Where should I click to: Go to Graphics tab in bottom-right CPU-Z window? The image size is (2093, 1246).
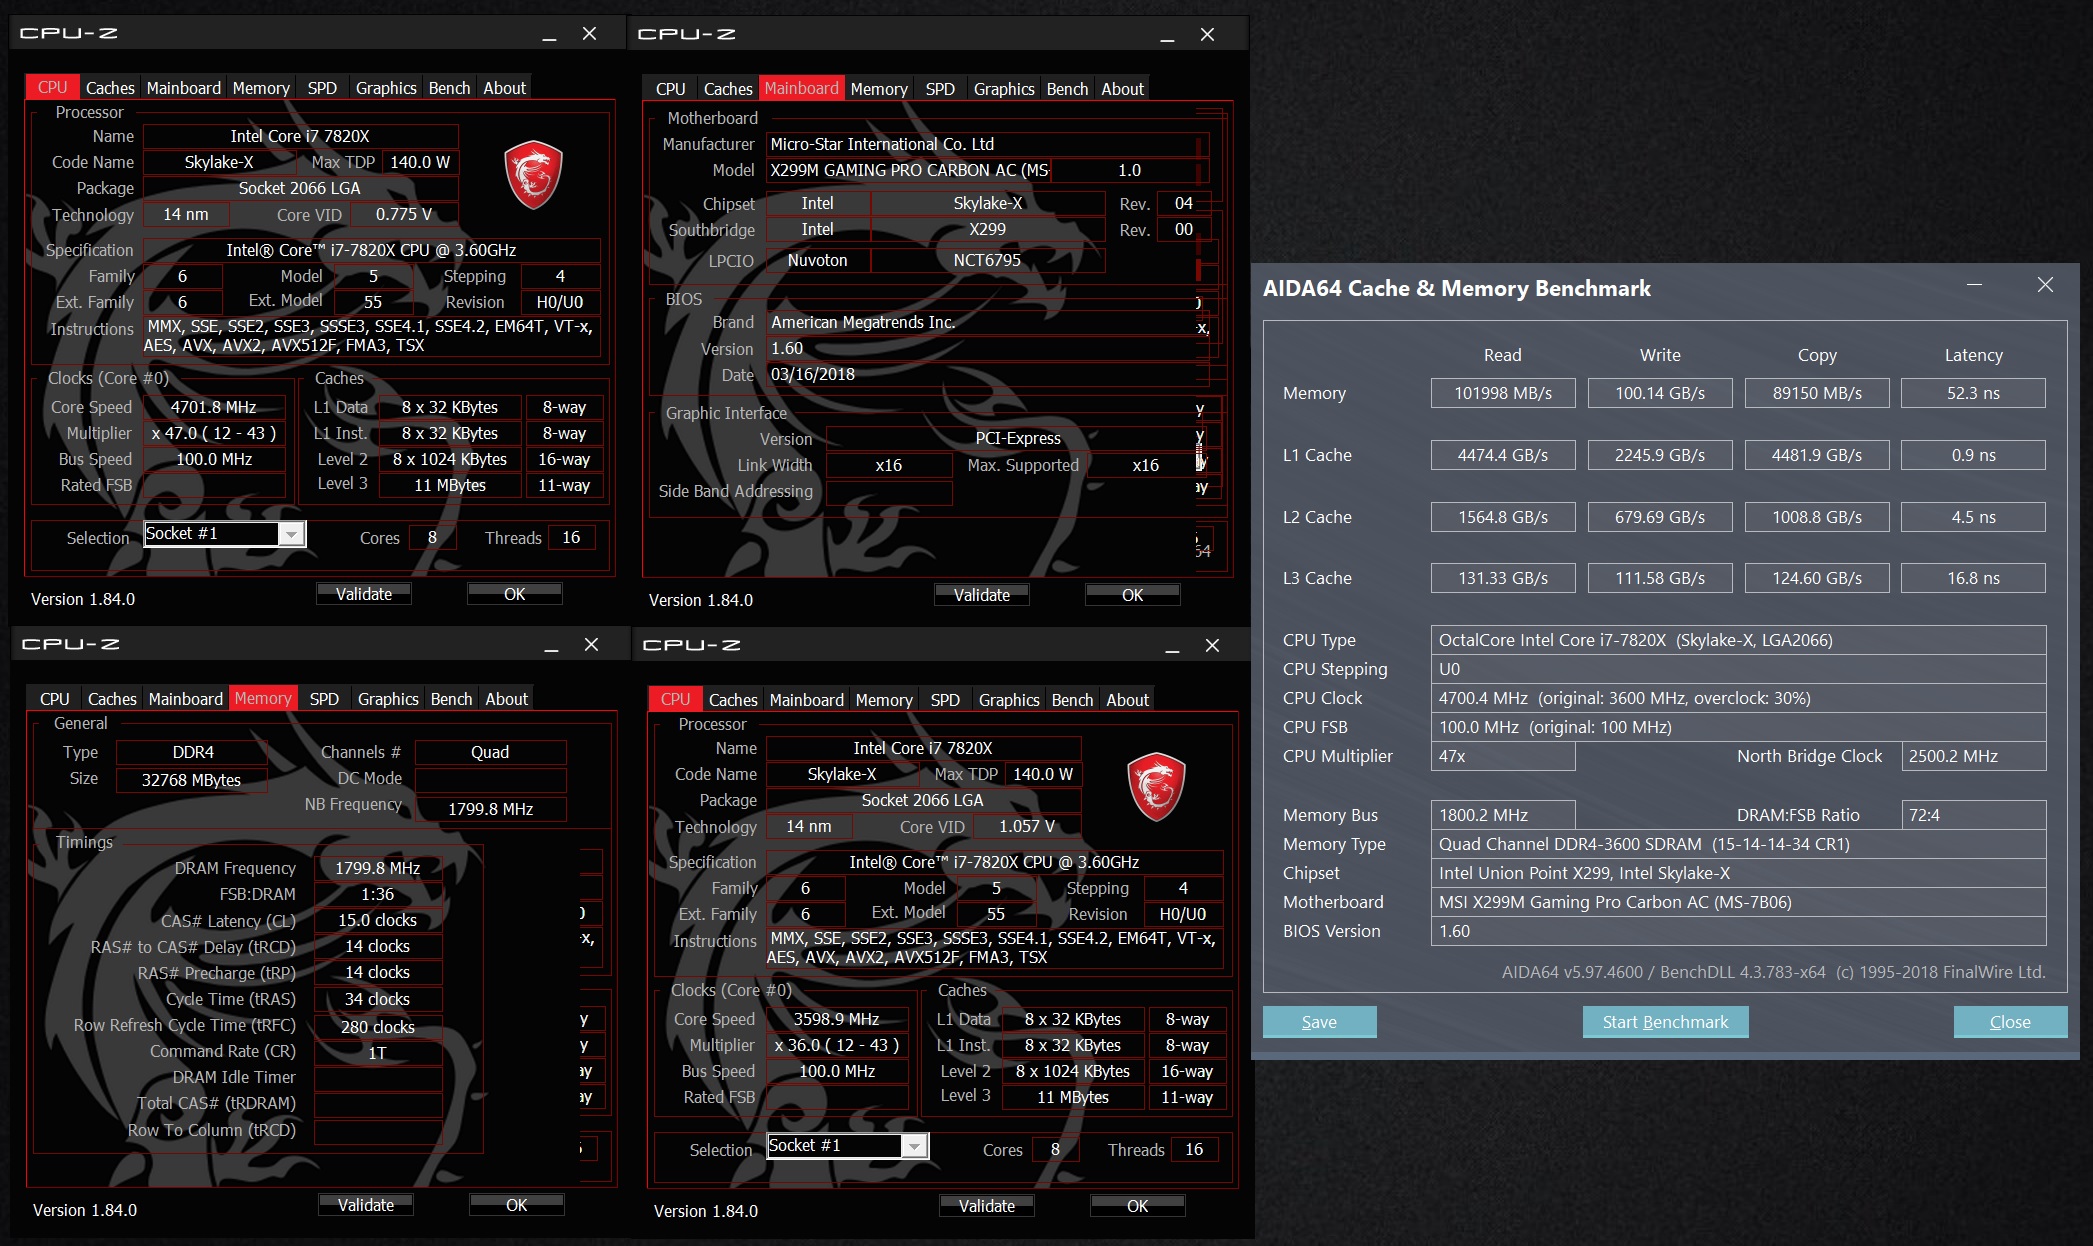1009,700
